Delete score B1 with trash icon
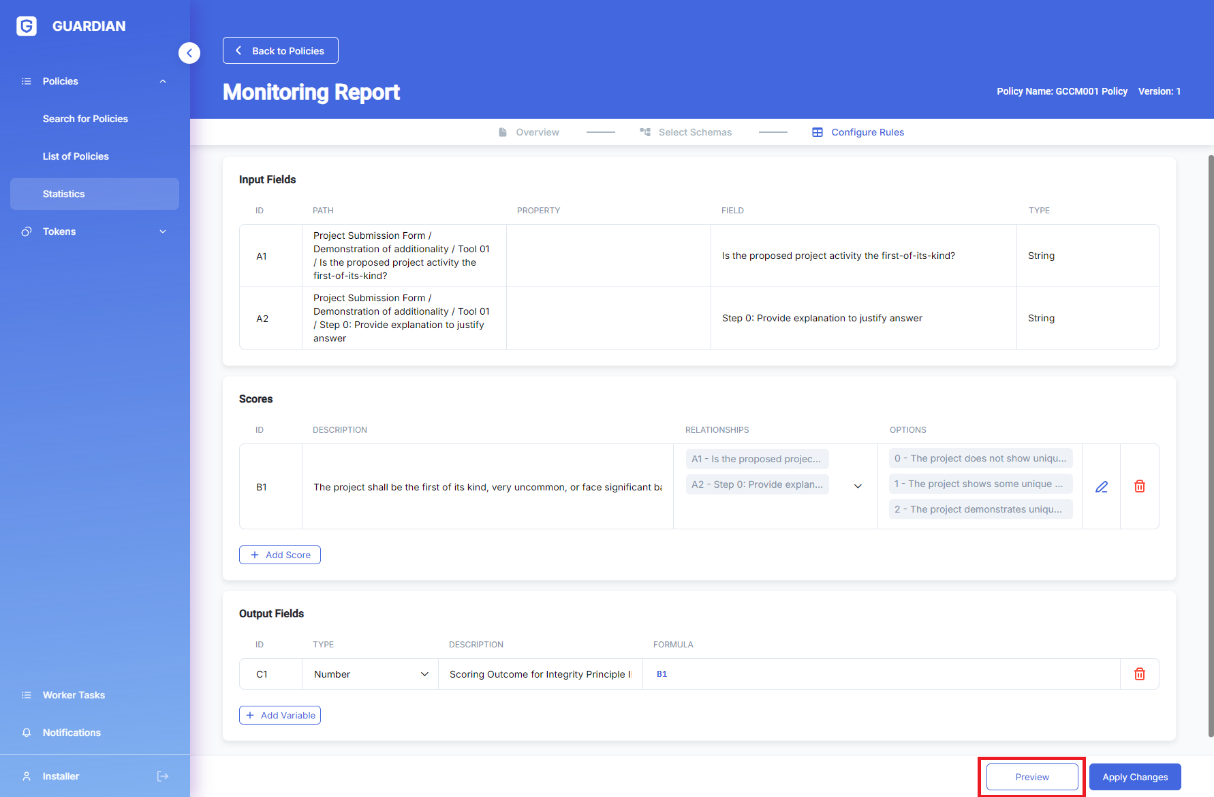 (1139, 487)
